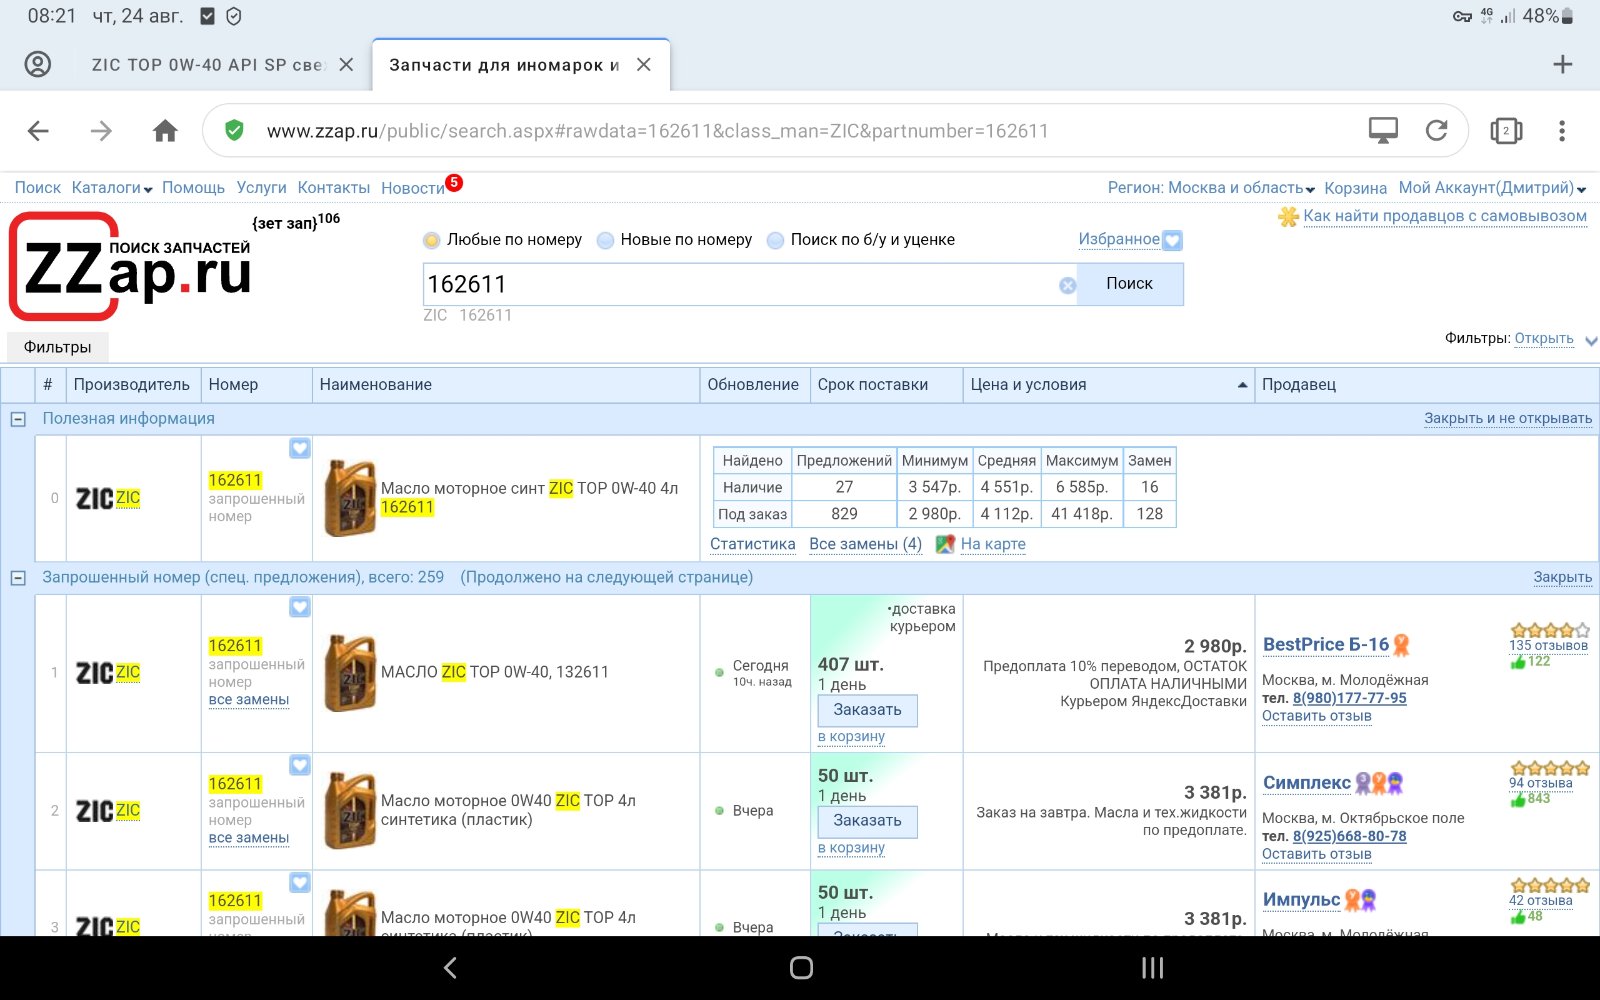Image resolution: width=1600 pixels, height=1000 pixels.
Task: Open На карте link
Action: pos(993,544)
